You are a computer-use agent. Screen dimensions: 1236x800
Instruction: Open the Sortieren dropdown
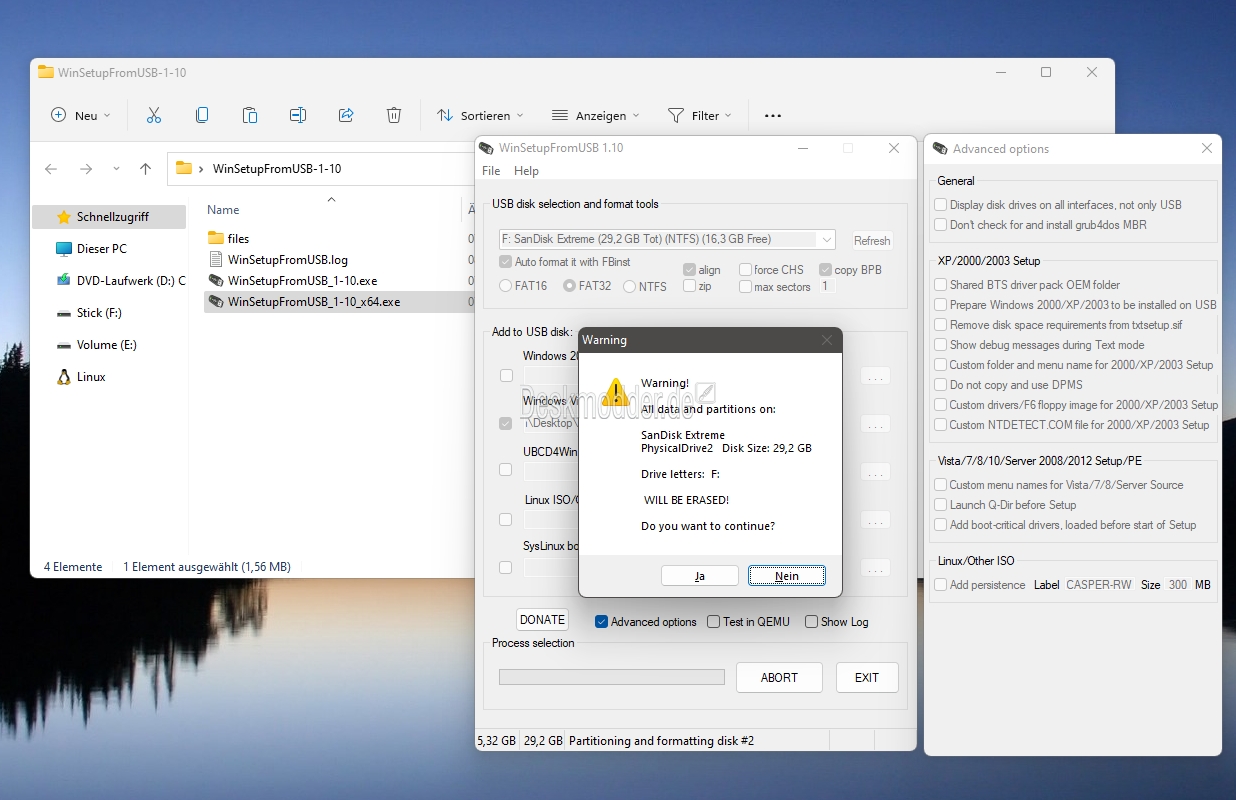coord(480,115)
